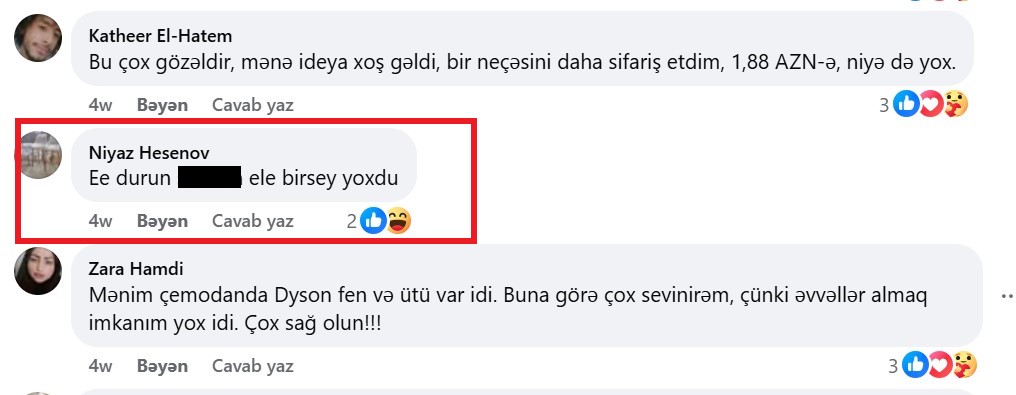Like Niyaz Hesenov's comment with Bəyən
Viewport: 1016px width, 395px height.
[162, 221]
